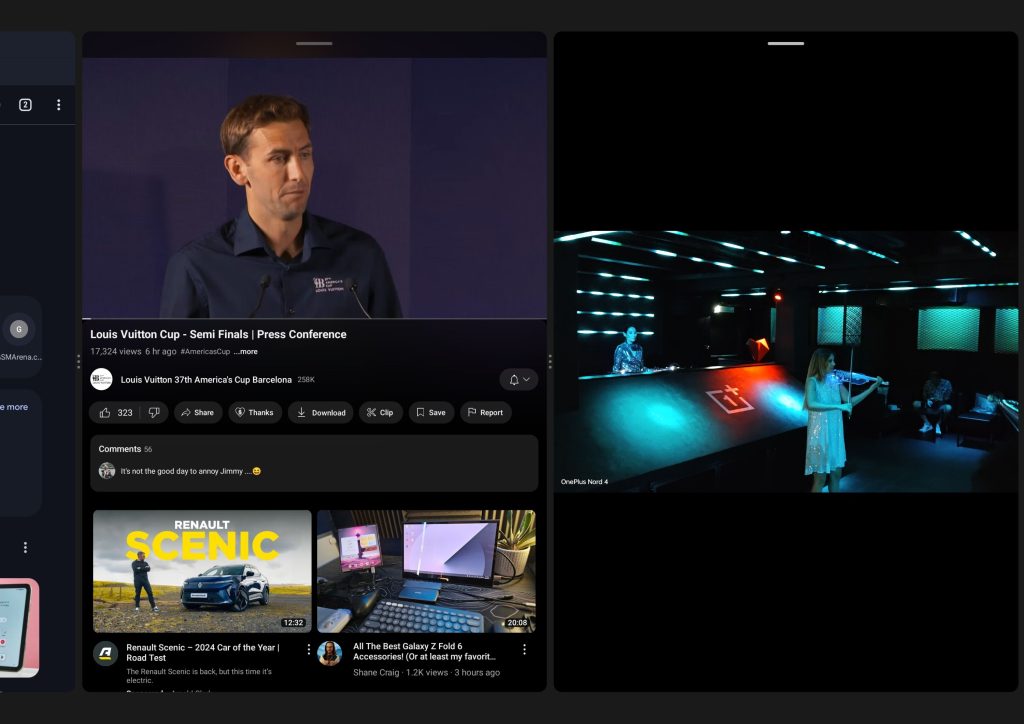1024x724 pixels.
Task: Open the browser tab switcher showing 2 tabs
Action: click(25, 105)
